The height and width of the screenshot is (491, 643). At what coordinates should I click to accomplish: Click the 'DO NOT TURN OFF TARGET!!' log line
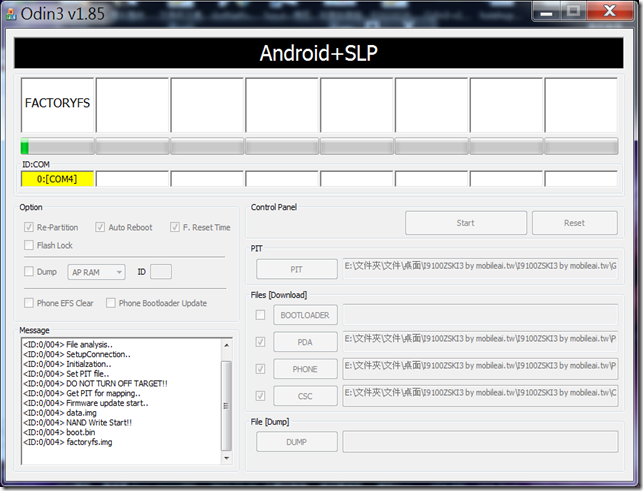pyautogui.click(x=95, y=384)
